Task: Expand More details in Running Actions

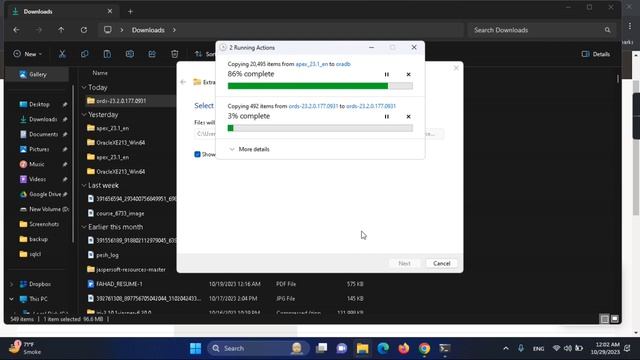Action: click(249, 149)
